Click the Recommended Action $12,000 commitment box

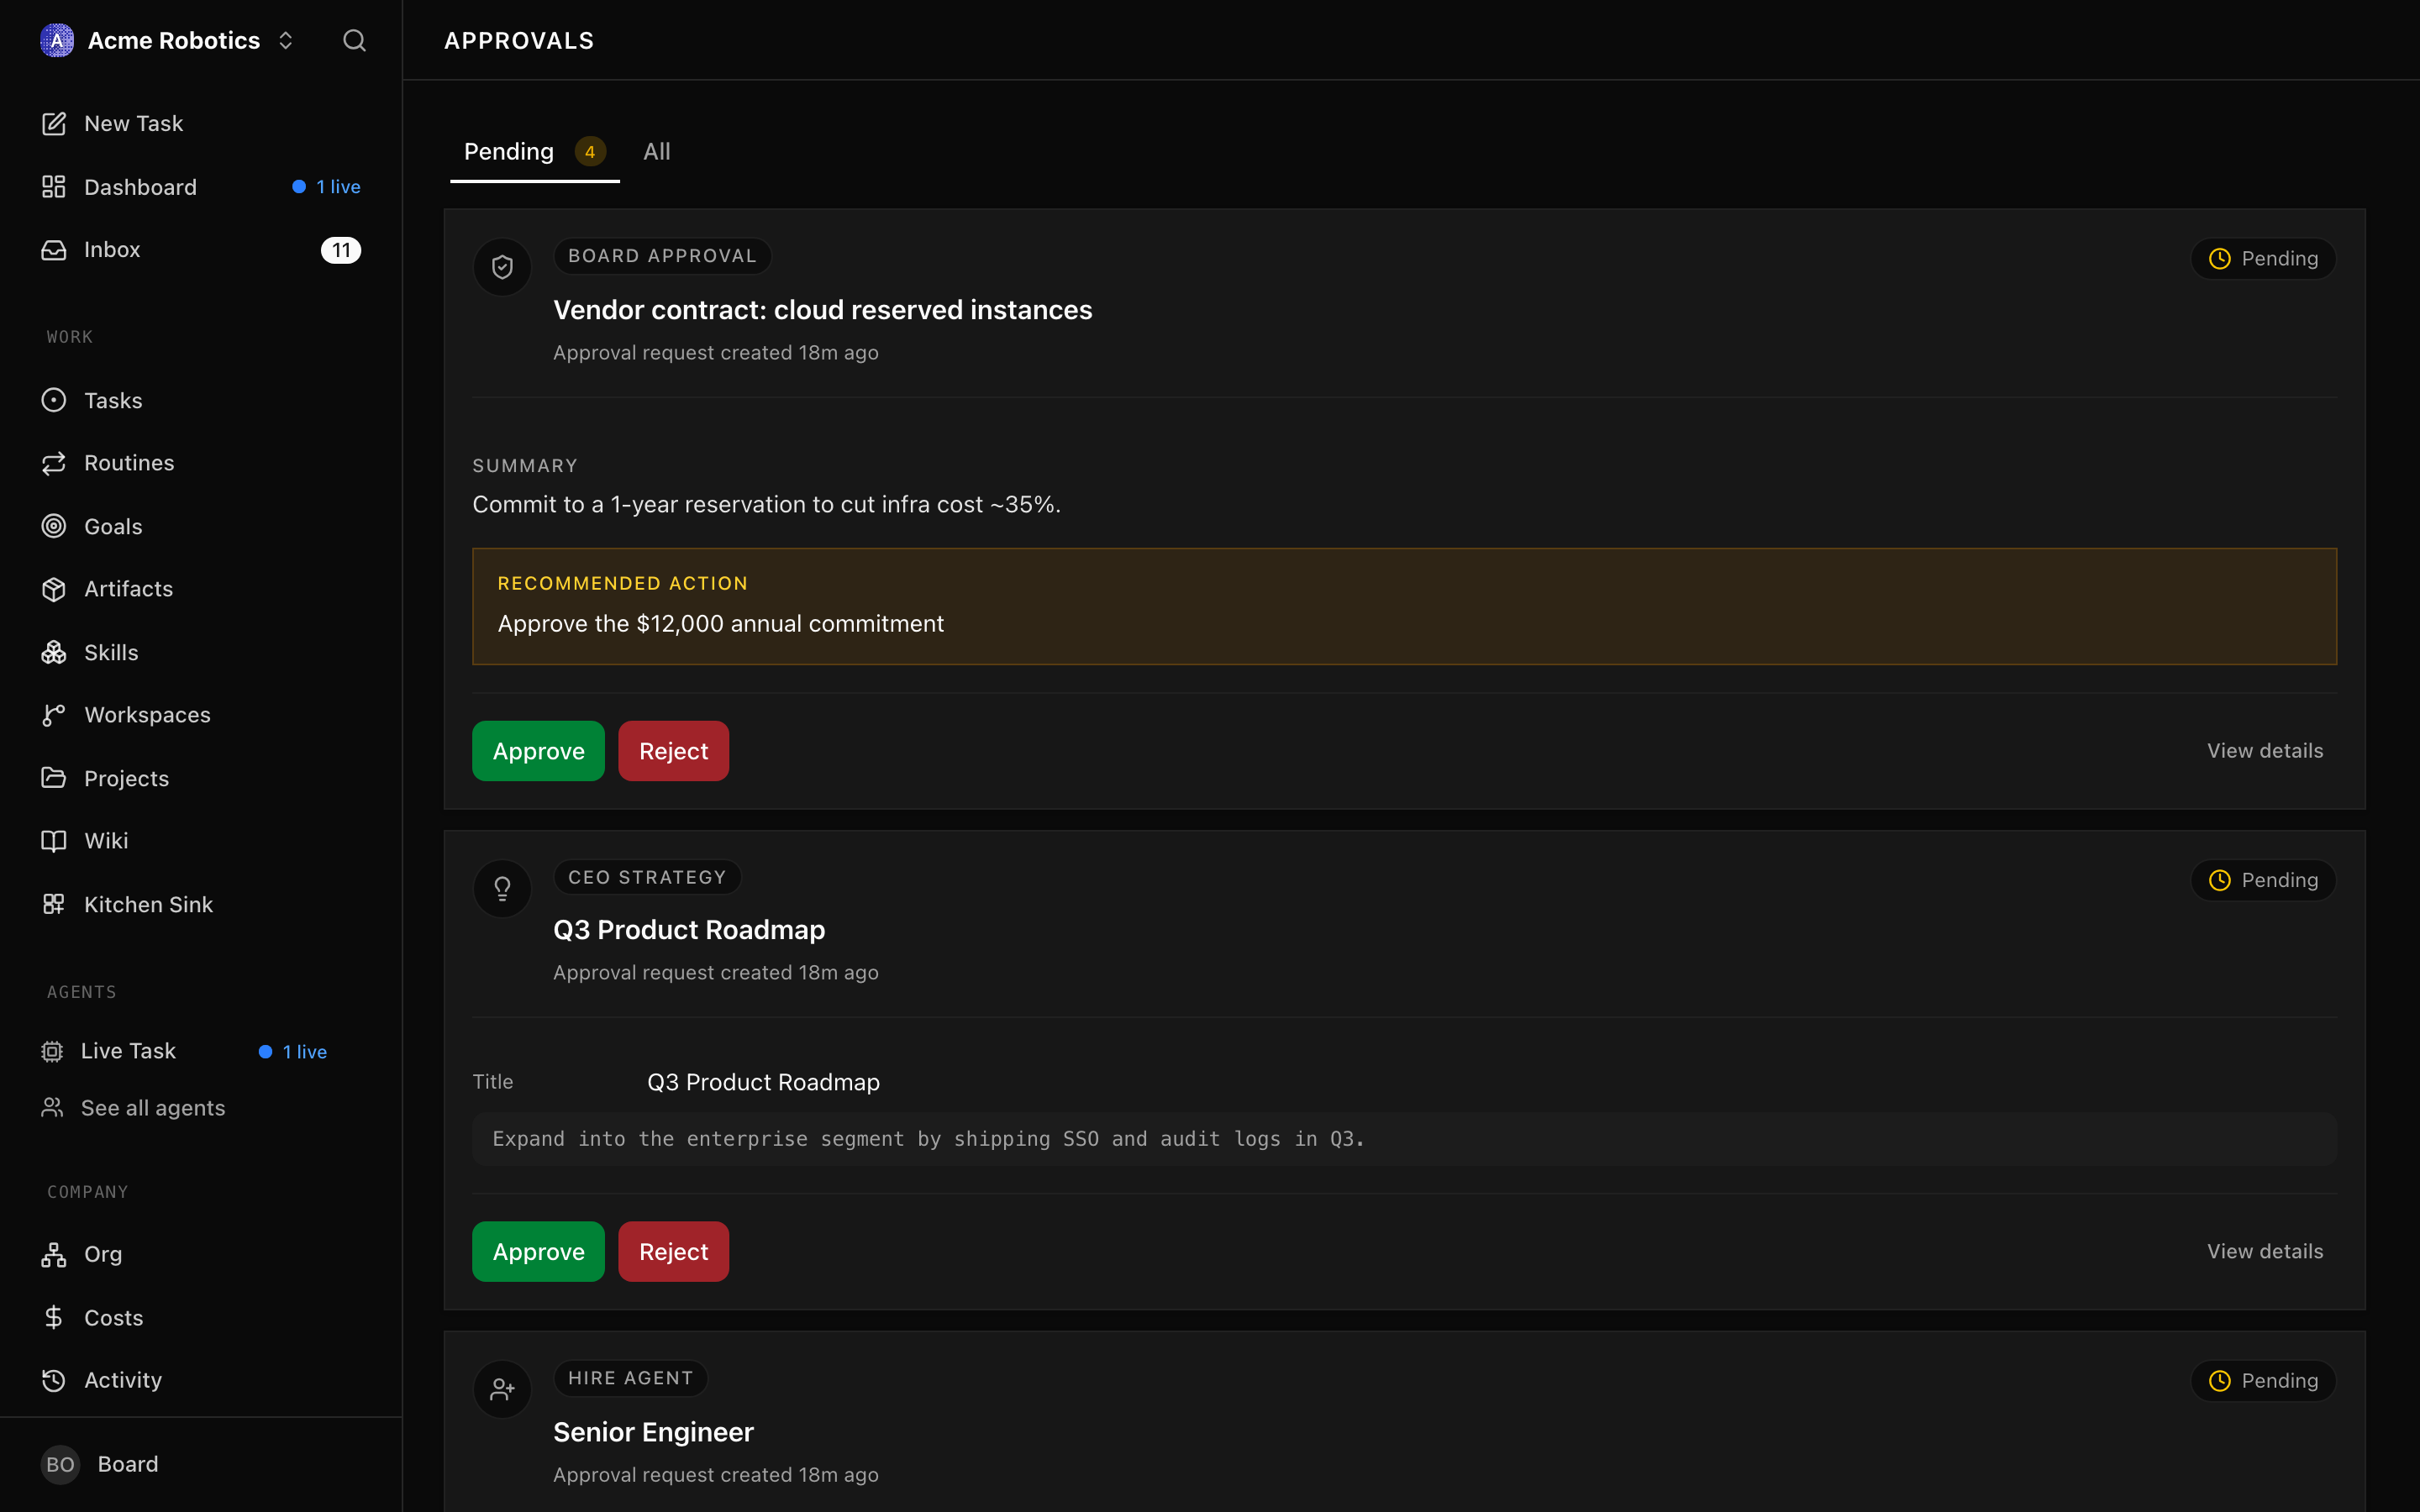coord(1404,606)
